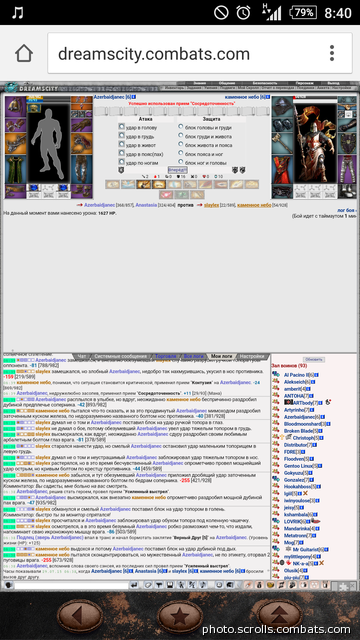Open 'Системные сообщения' tab
This screenshot has width=360, height=640.
(120, 356)
